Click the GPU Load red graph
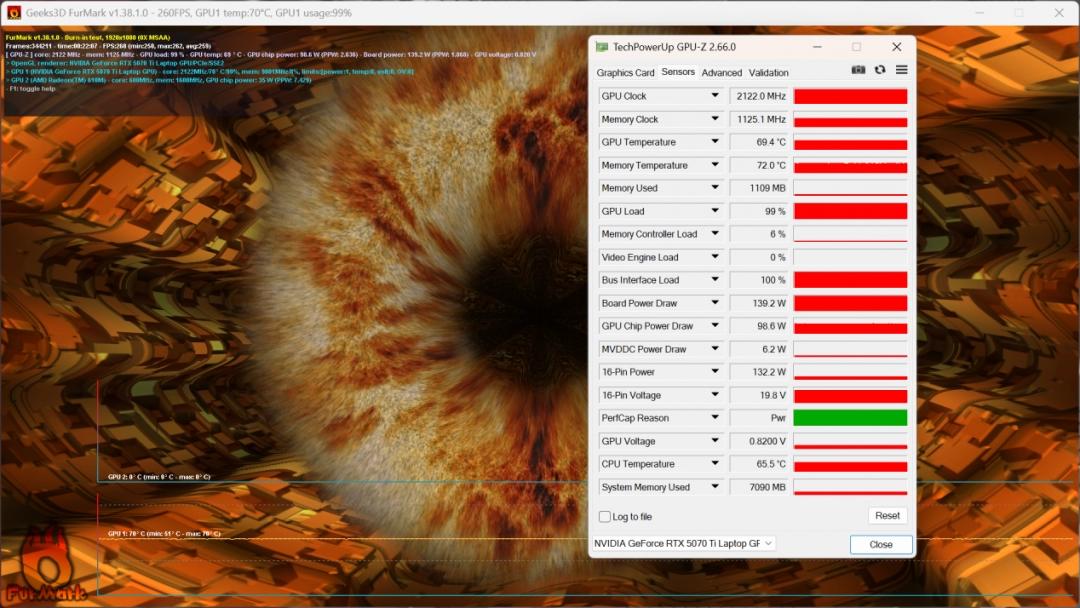Screen dimensions: 1080x608 pyautogui.click(x=850, y=211)
